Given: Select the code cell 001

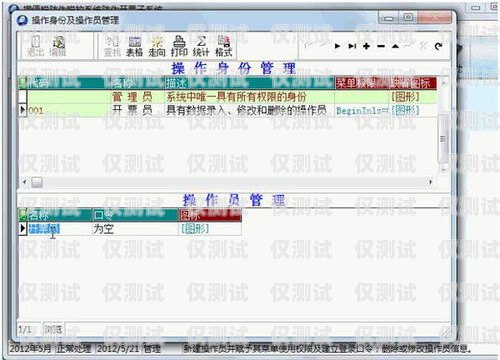Looking at the screenshot, I should click(69, 110).
